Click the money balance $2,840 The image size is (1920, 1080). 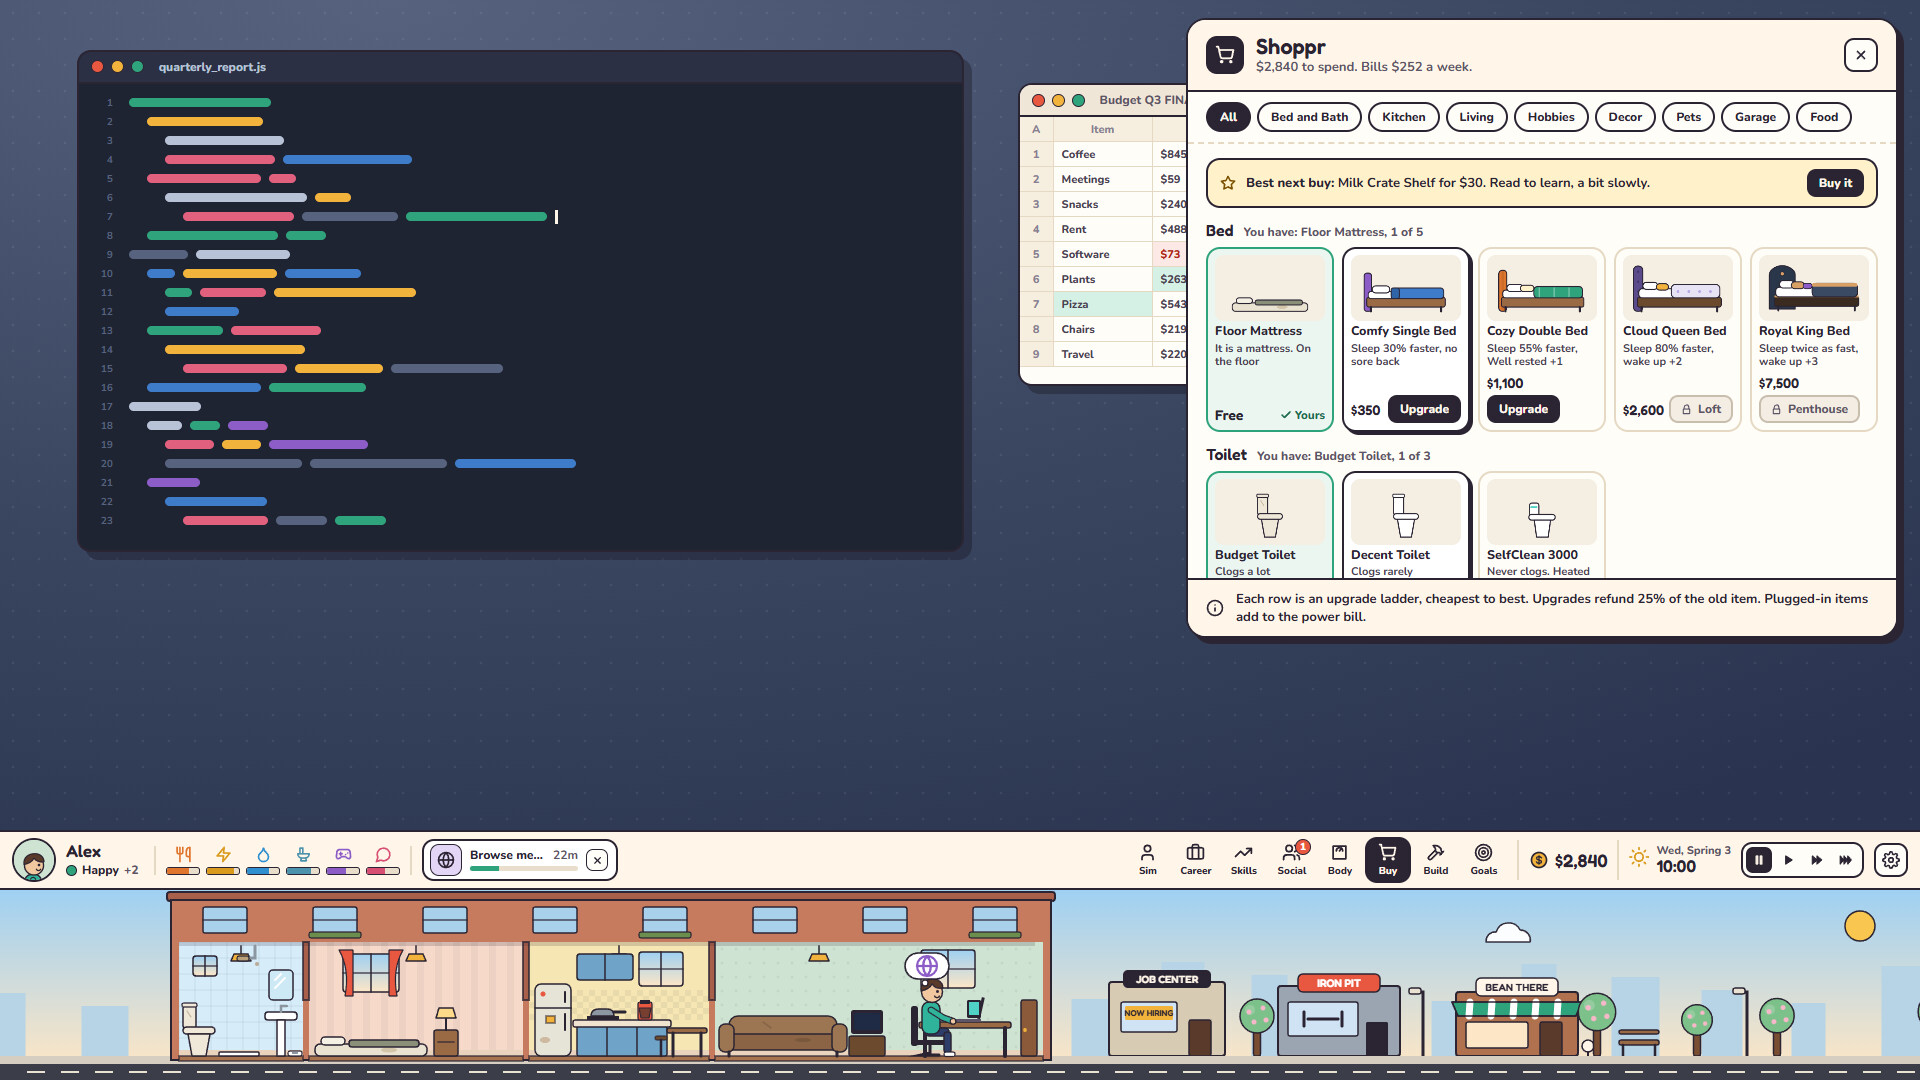pos(1568,860)
